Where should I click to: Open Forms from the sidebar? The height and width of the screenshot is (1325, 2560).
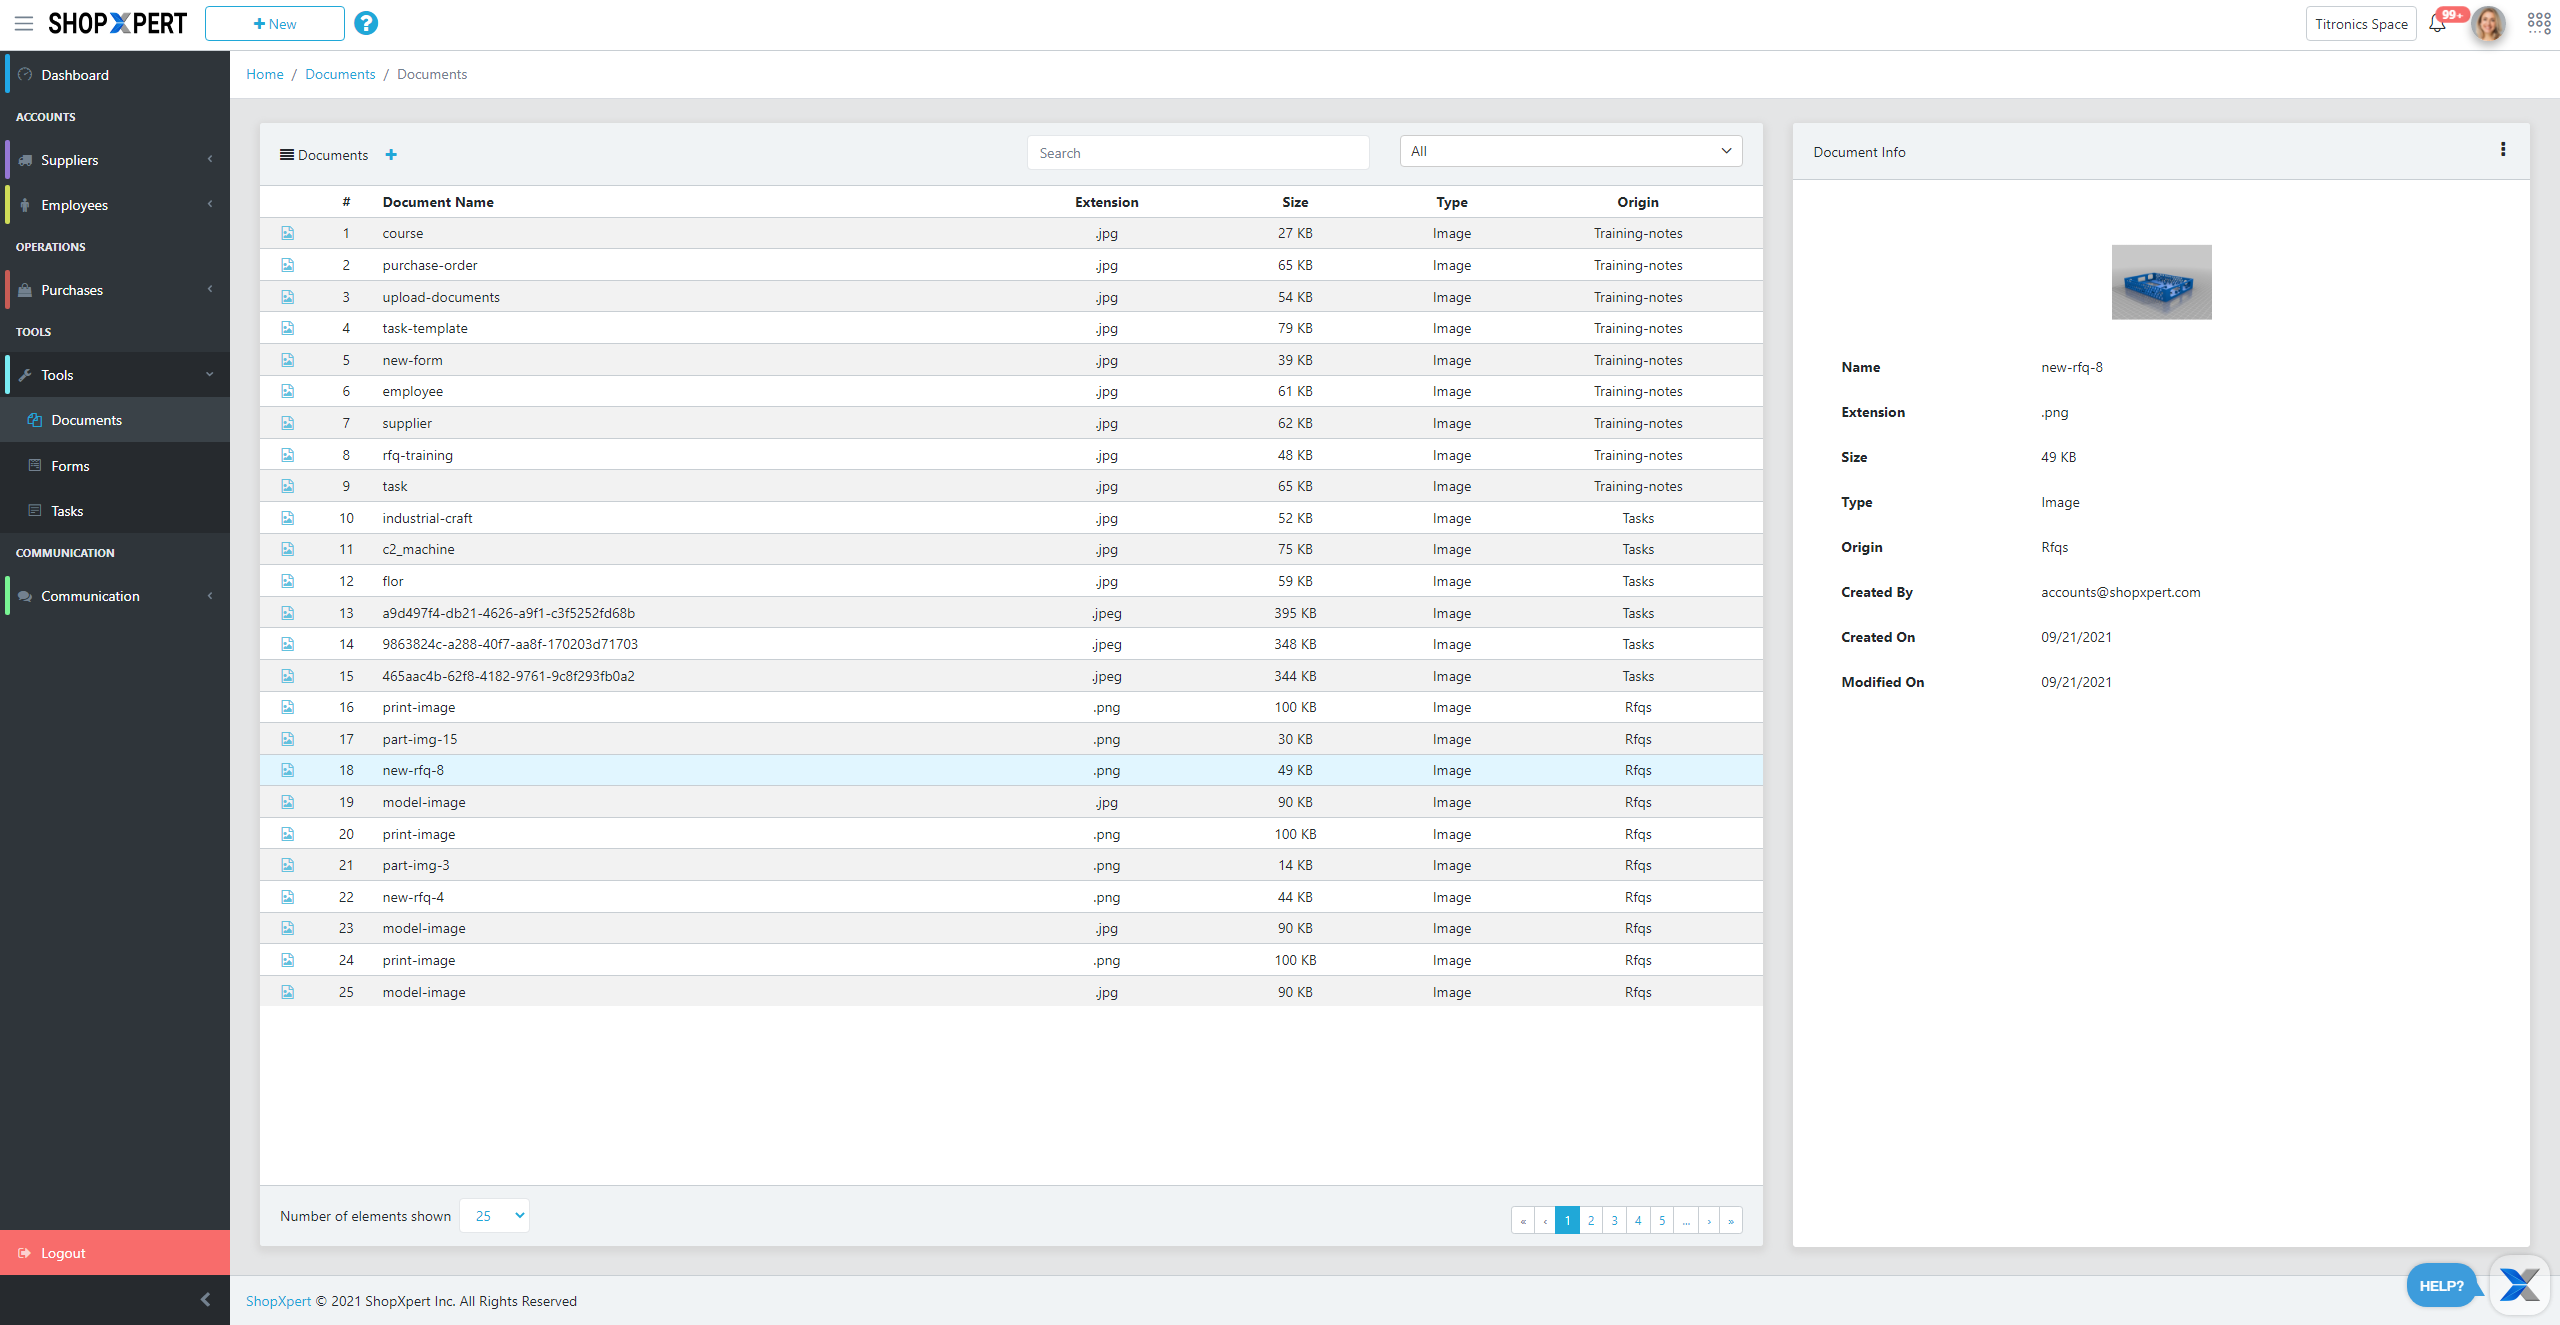pos(72,465)
